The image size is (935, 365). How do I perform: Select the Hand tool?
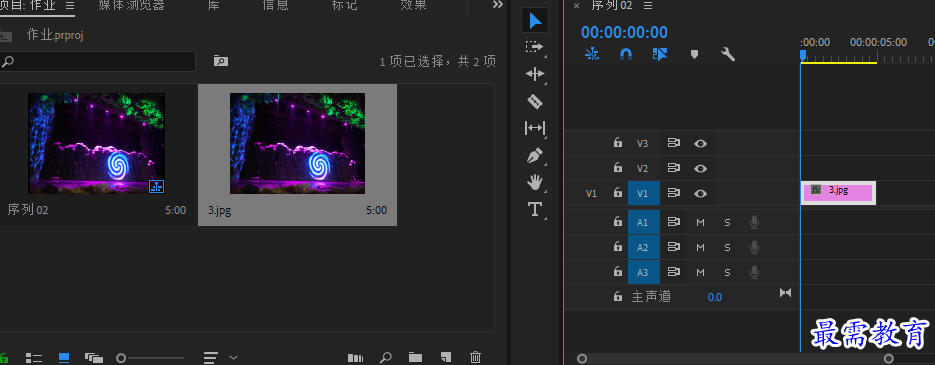(x=535, y=182)
